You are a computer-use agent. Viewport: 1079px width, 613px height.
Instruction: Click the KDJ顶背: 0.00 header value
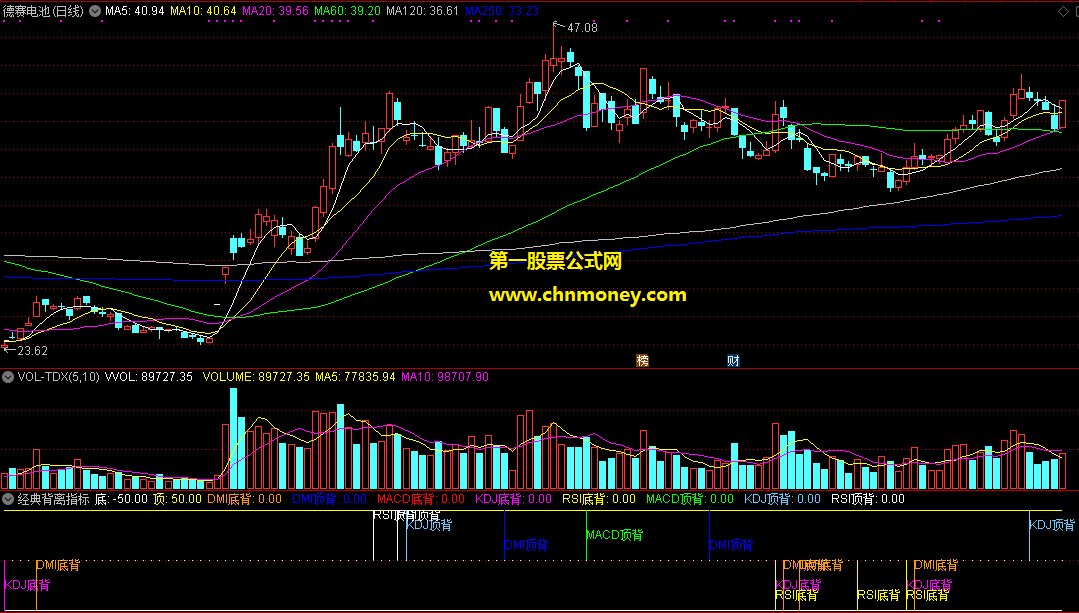782,499
